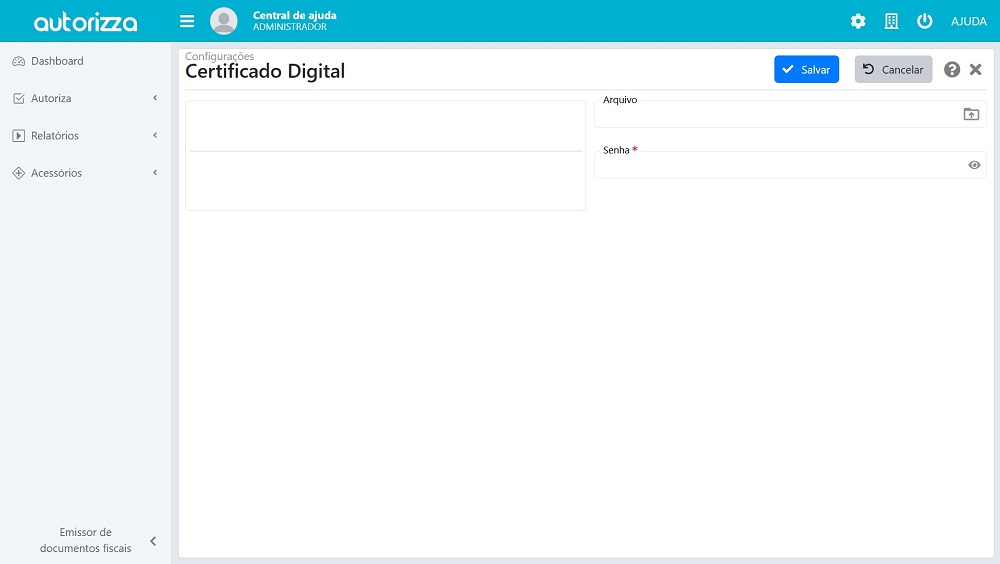1000x564 pixels.
Task: Close the Certificado Digital panel
Action: click(976, 70)
